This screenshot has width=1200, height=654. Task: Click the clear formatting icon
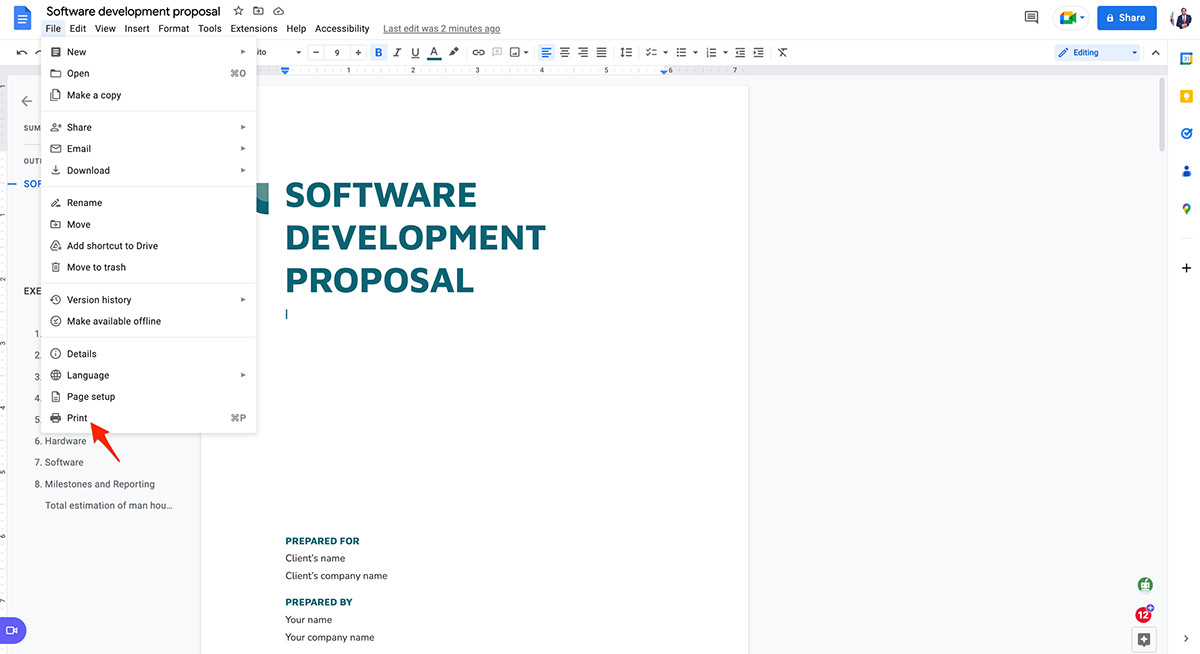pyautogui.click(x=782, y=52)
